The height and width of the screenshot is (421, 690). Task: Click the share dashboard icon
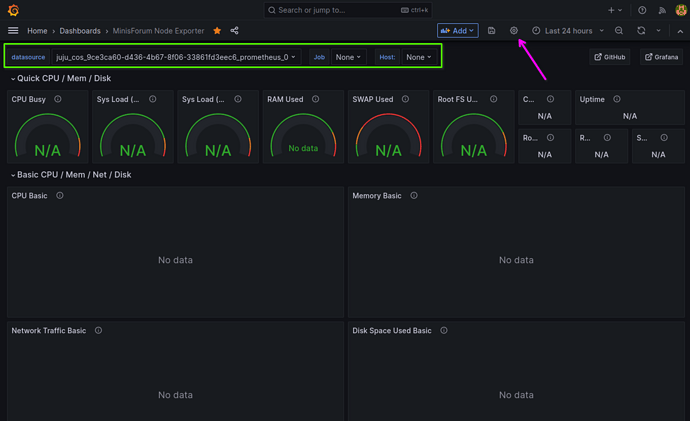pyautogui.click(x=235, y=30)
